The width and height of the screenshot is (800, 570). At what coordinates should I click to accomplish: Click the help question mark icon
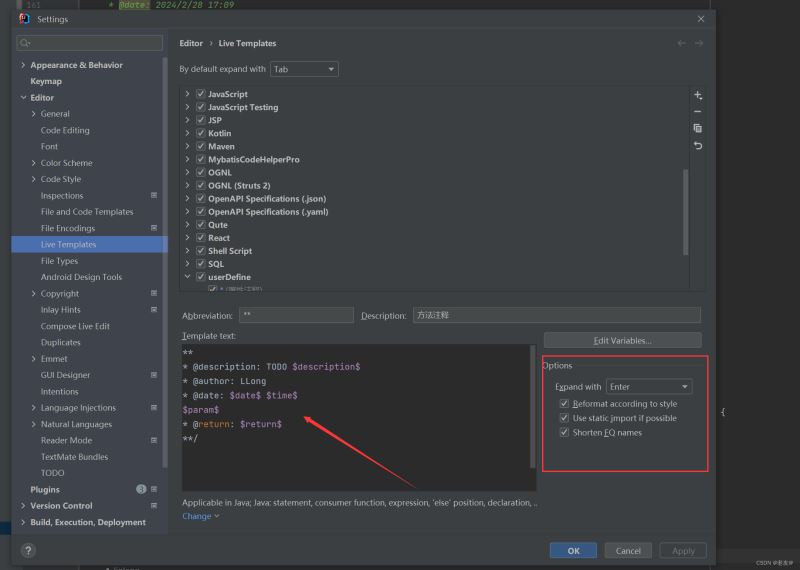pyautogui.click(x=28, y=550)
